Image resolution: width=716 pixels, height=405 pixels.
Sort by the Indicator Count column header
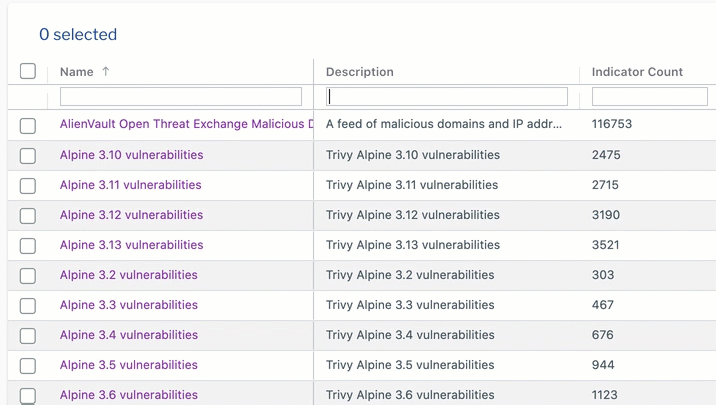tap(637, 72)
